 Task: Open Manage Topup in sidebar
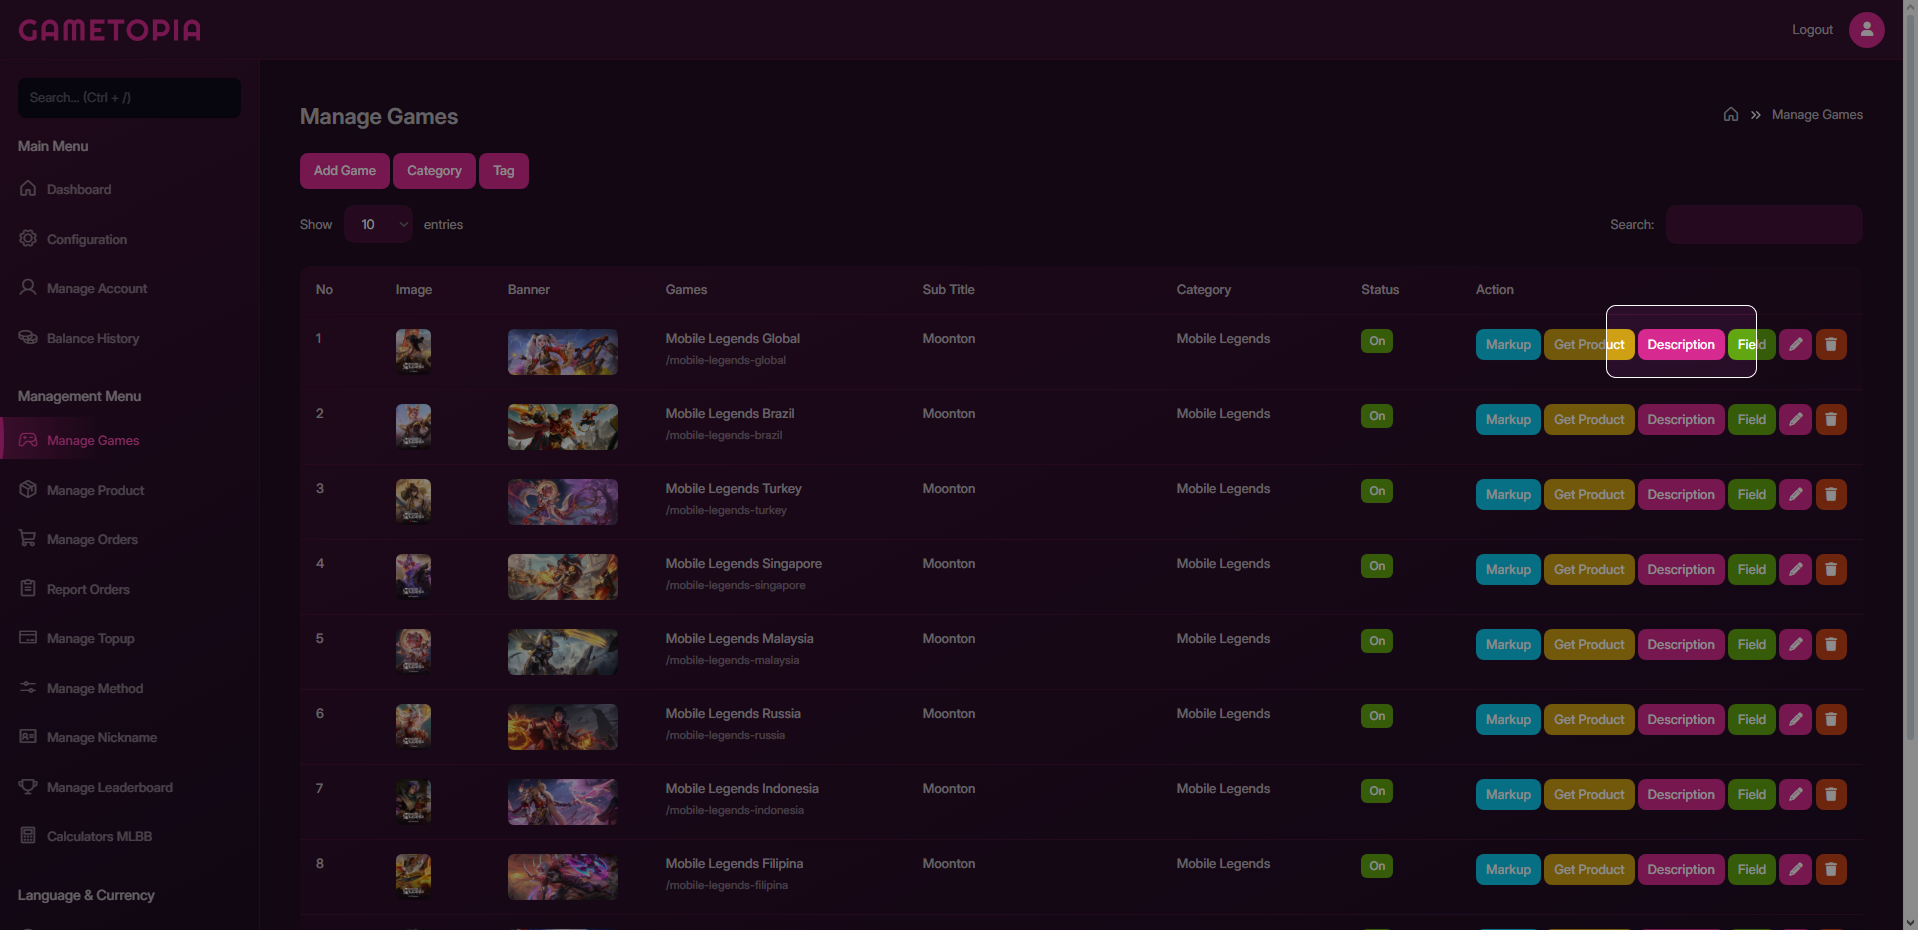coord(90,638)
